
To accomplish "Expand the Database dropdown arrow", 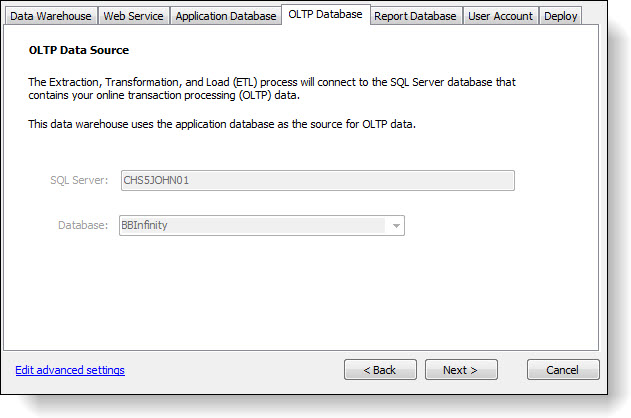I will tap(396, 226).
